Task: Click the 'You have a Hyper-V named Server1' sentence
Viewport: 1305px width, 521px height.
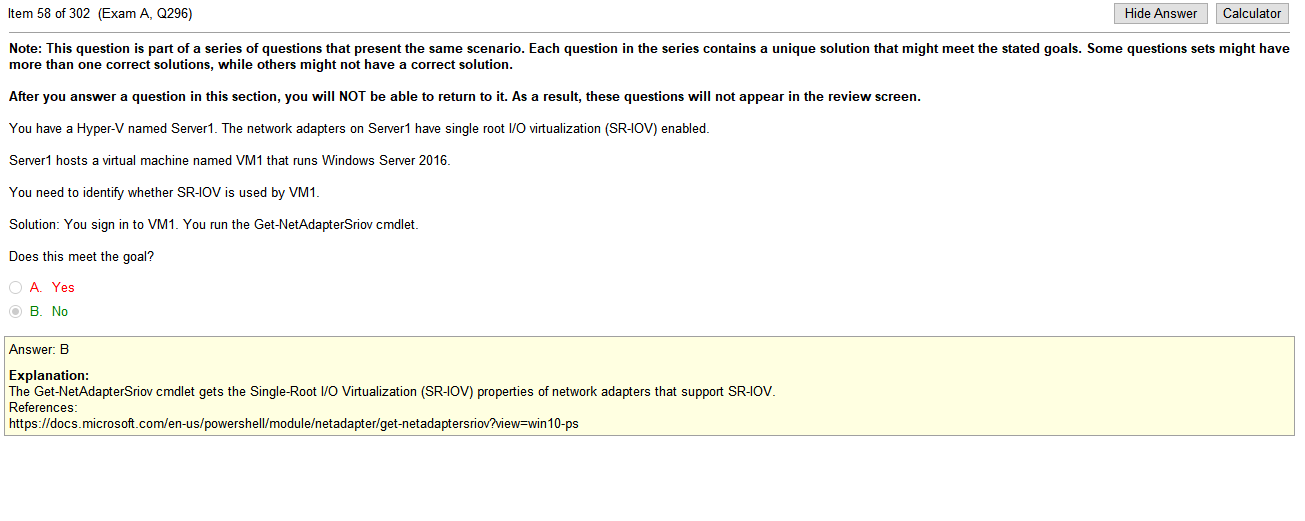Action: click(x=358, y=128)
